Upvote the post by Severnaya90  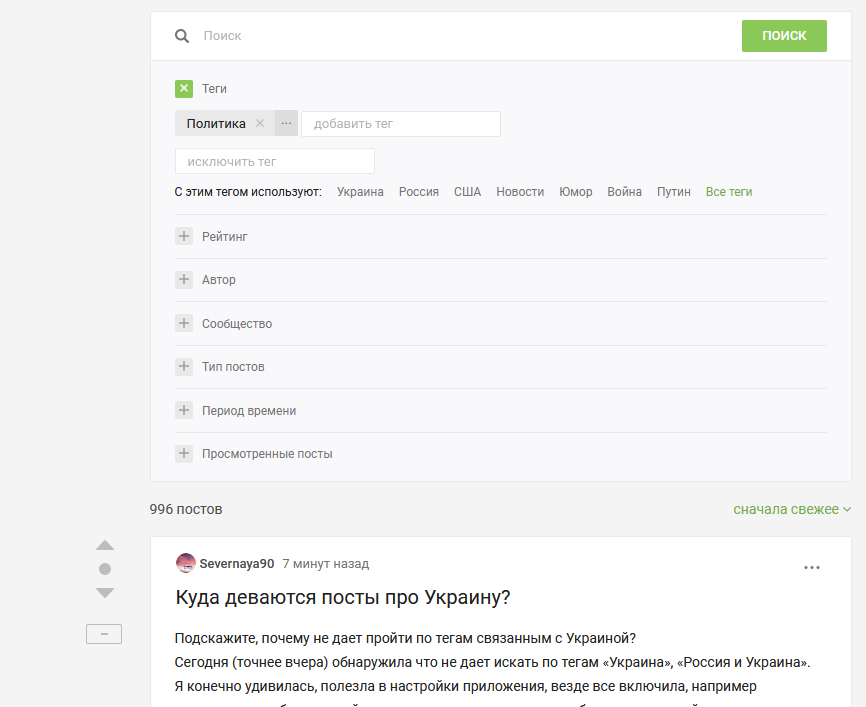[105, 545]
